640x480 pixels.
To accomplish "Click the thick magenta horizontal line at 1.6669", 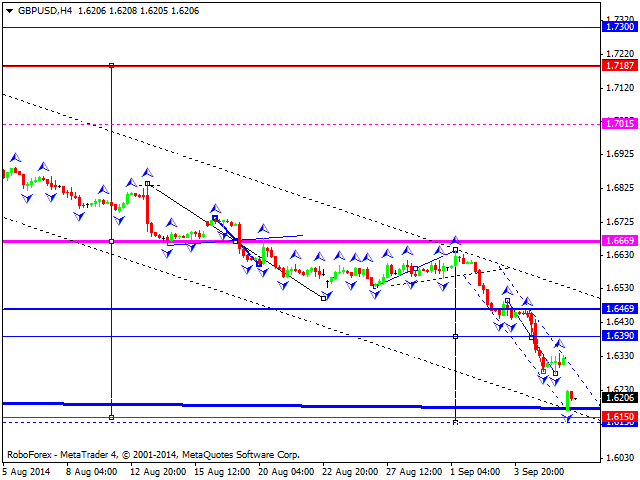I will pos(300,241).
